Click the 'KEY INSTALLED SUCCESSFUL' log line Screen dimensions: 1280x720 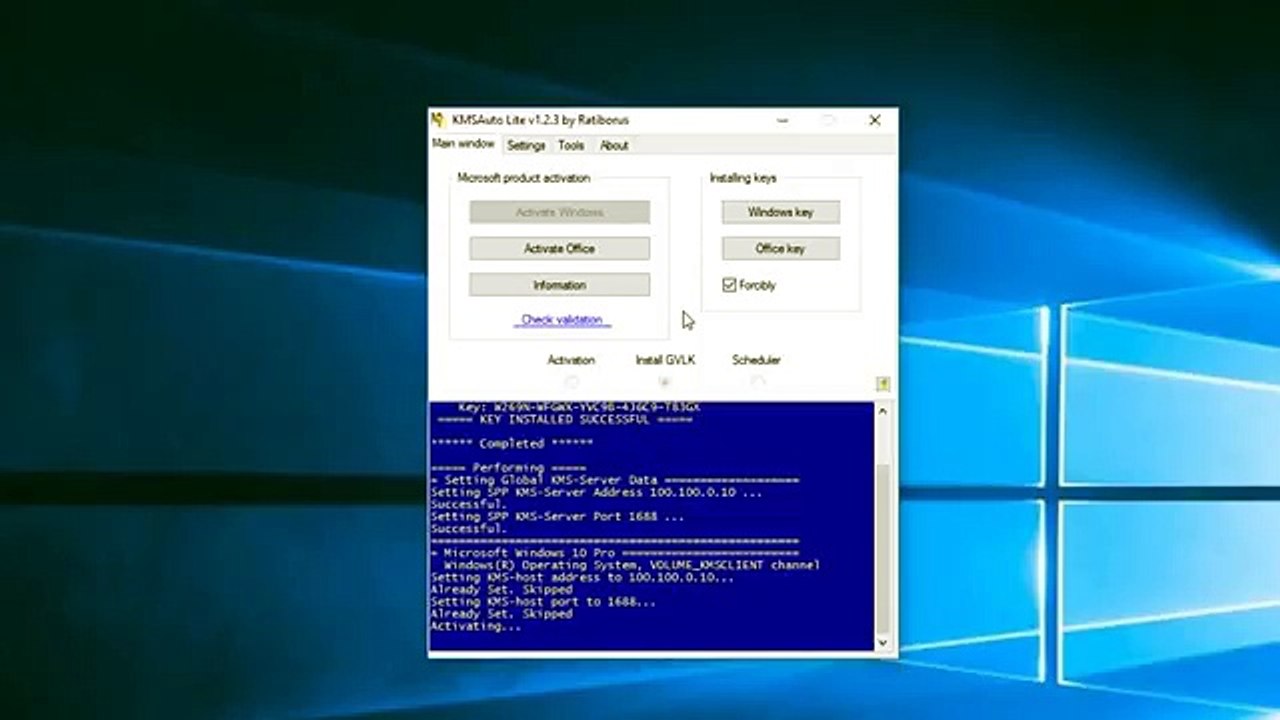(x=565, y=420)
